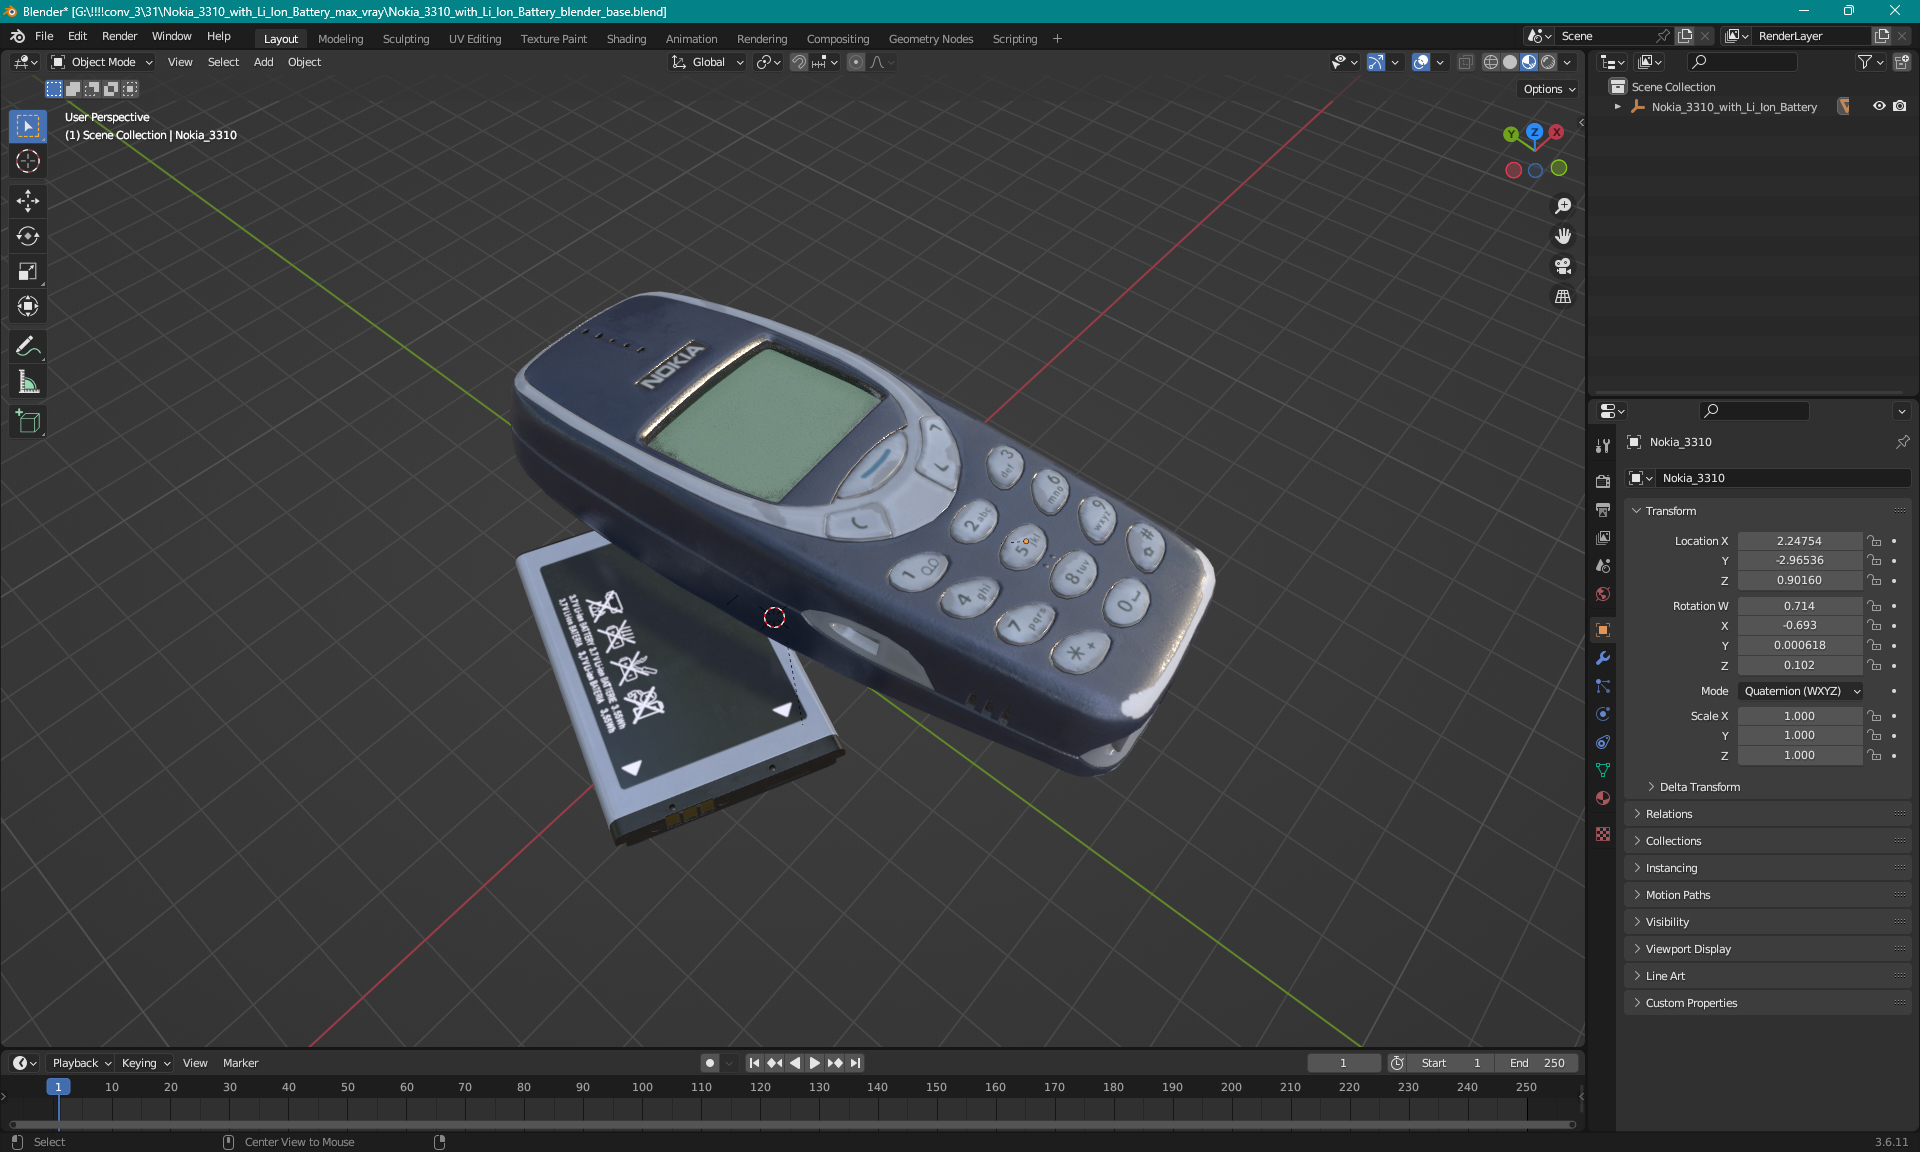Open the Render properties tab
This screenshot has height=1152, width=1920.
coord(1603,481)
